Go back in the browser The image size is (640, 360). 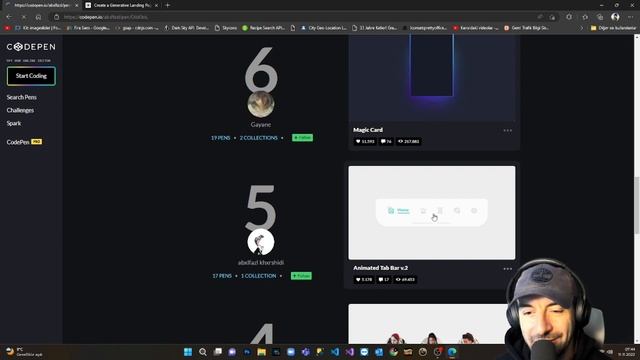(x=9, y=17)
